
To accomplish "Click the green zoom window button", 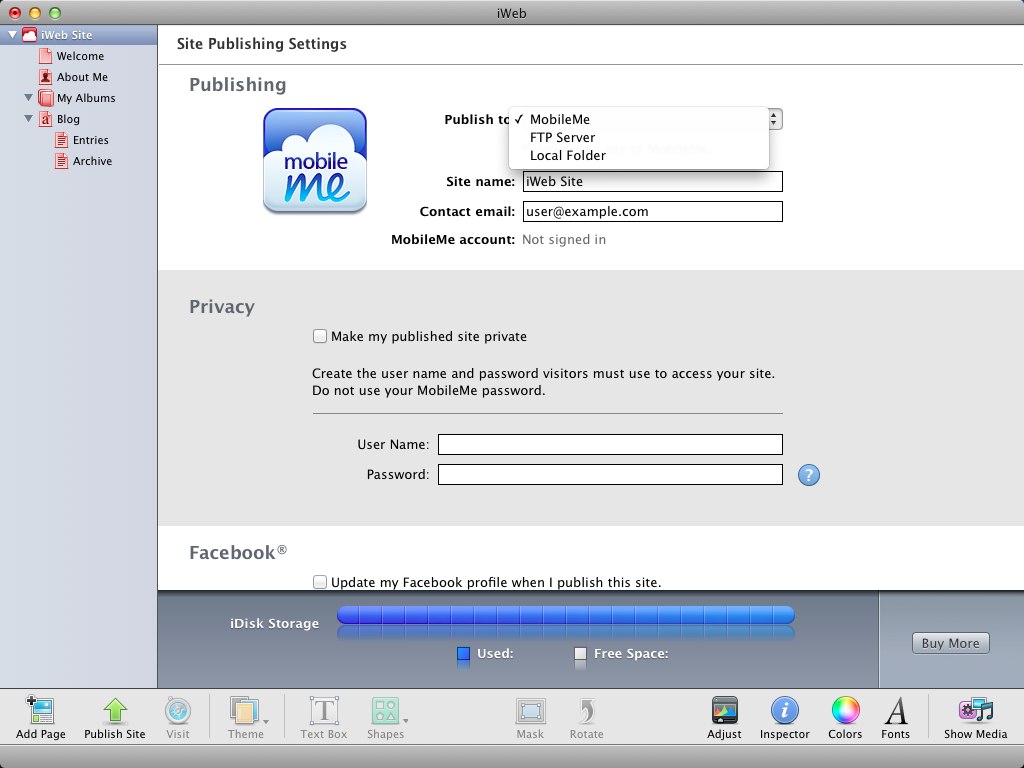I will (x=55, y=12).
